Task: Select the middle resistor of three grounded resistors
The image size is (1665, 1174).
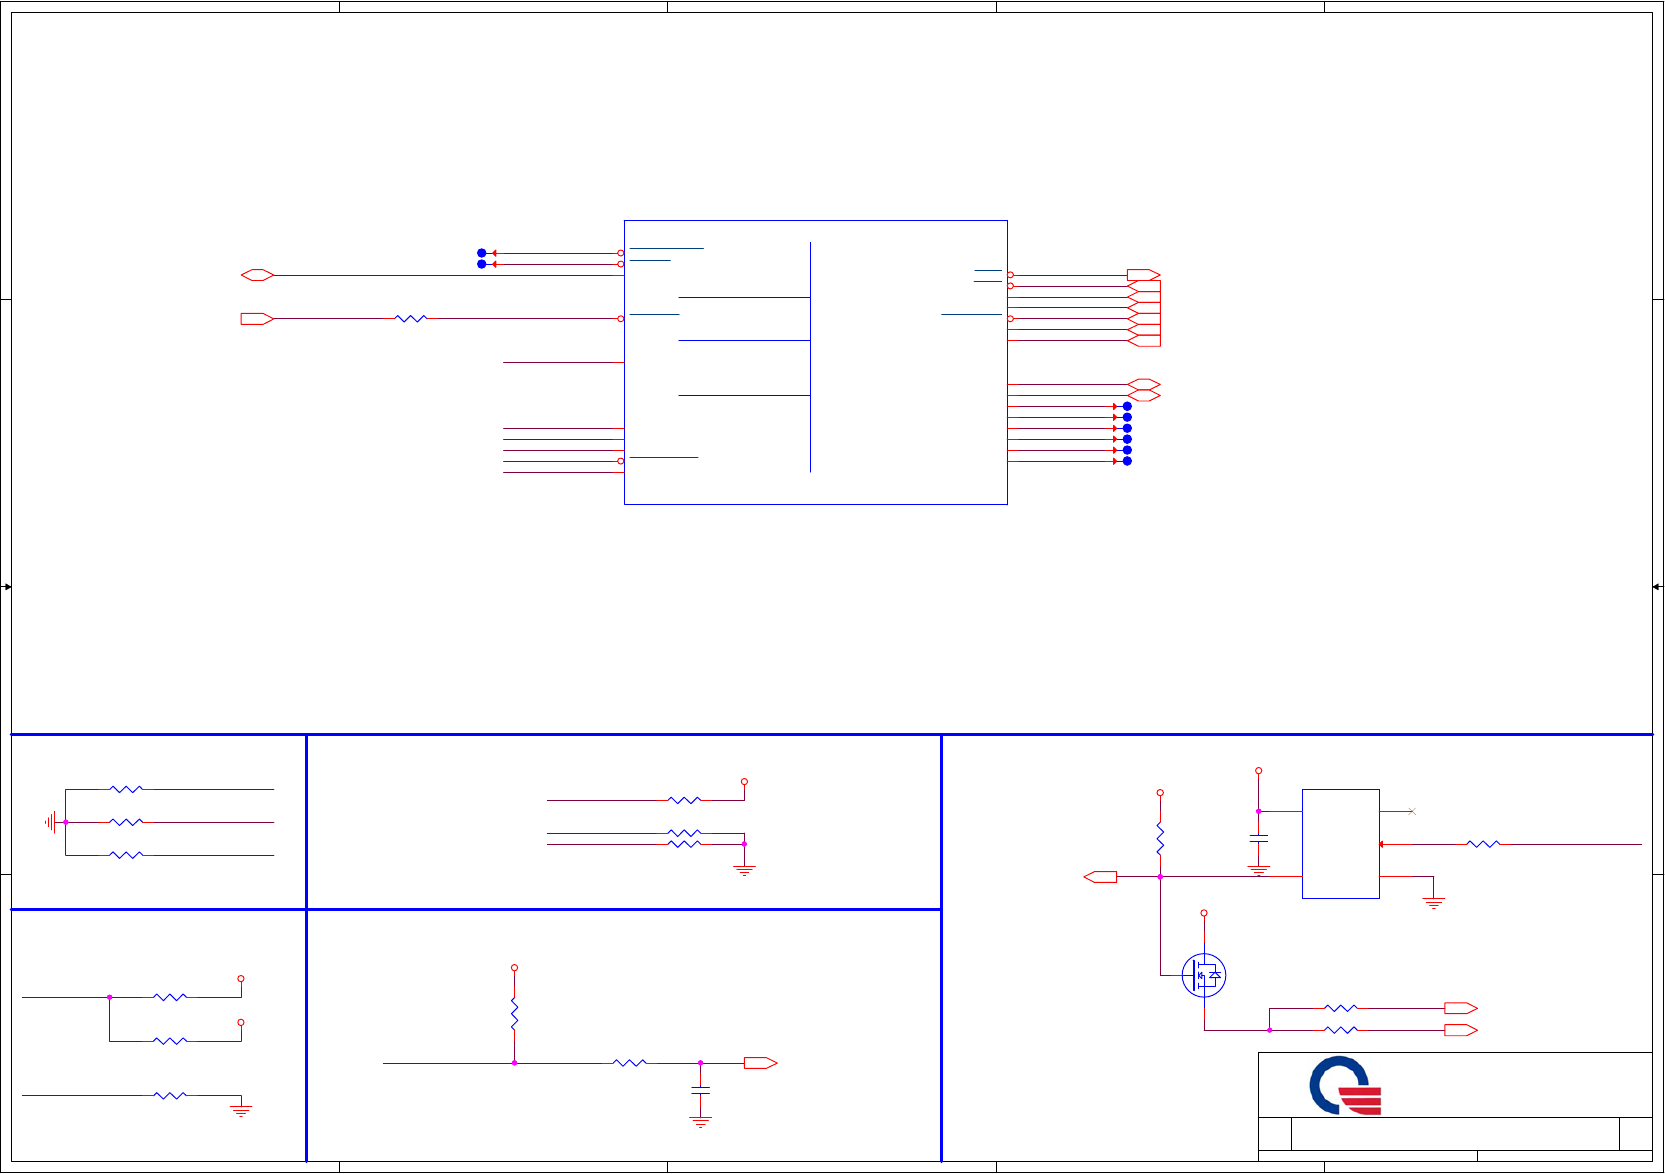Action: click(126, 822)
